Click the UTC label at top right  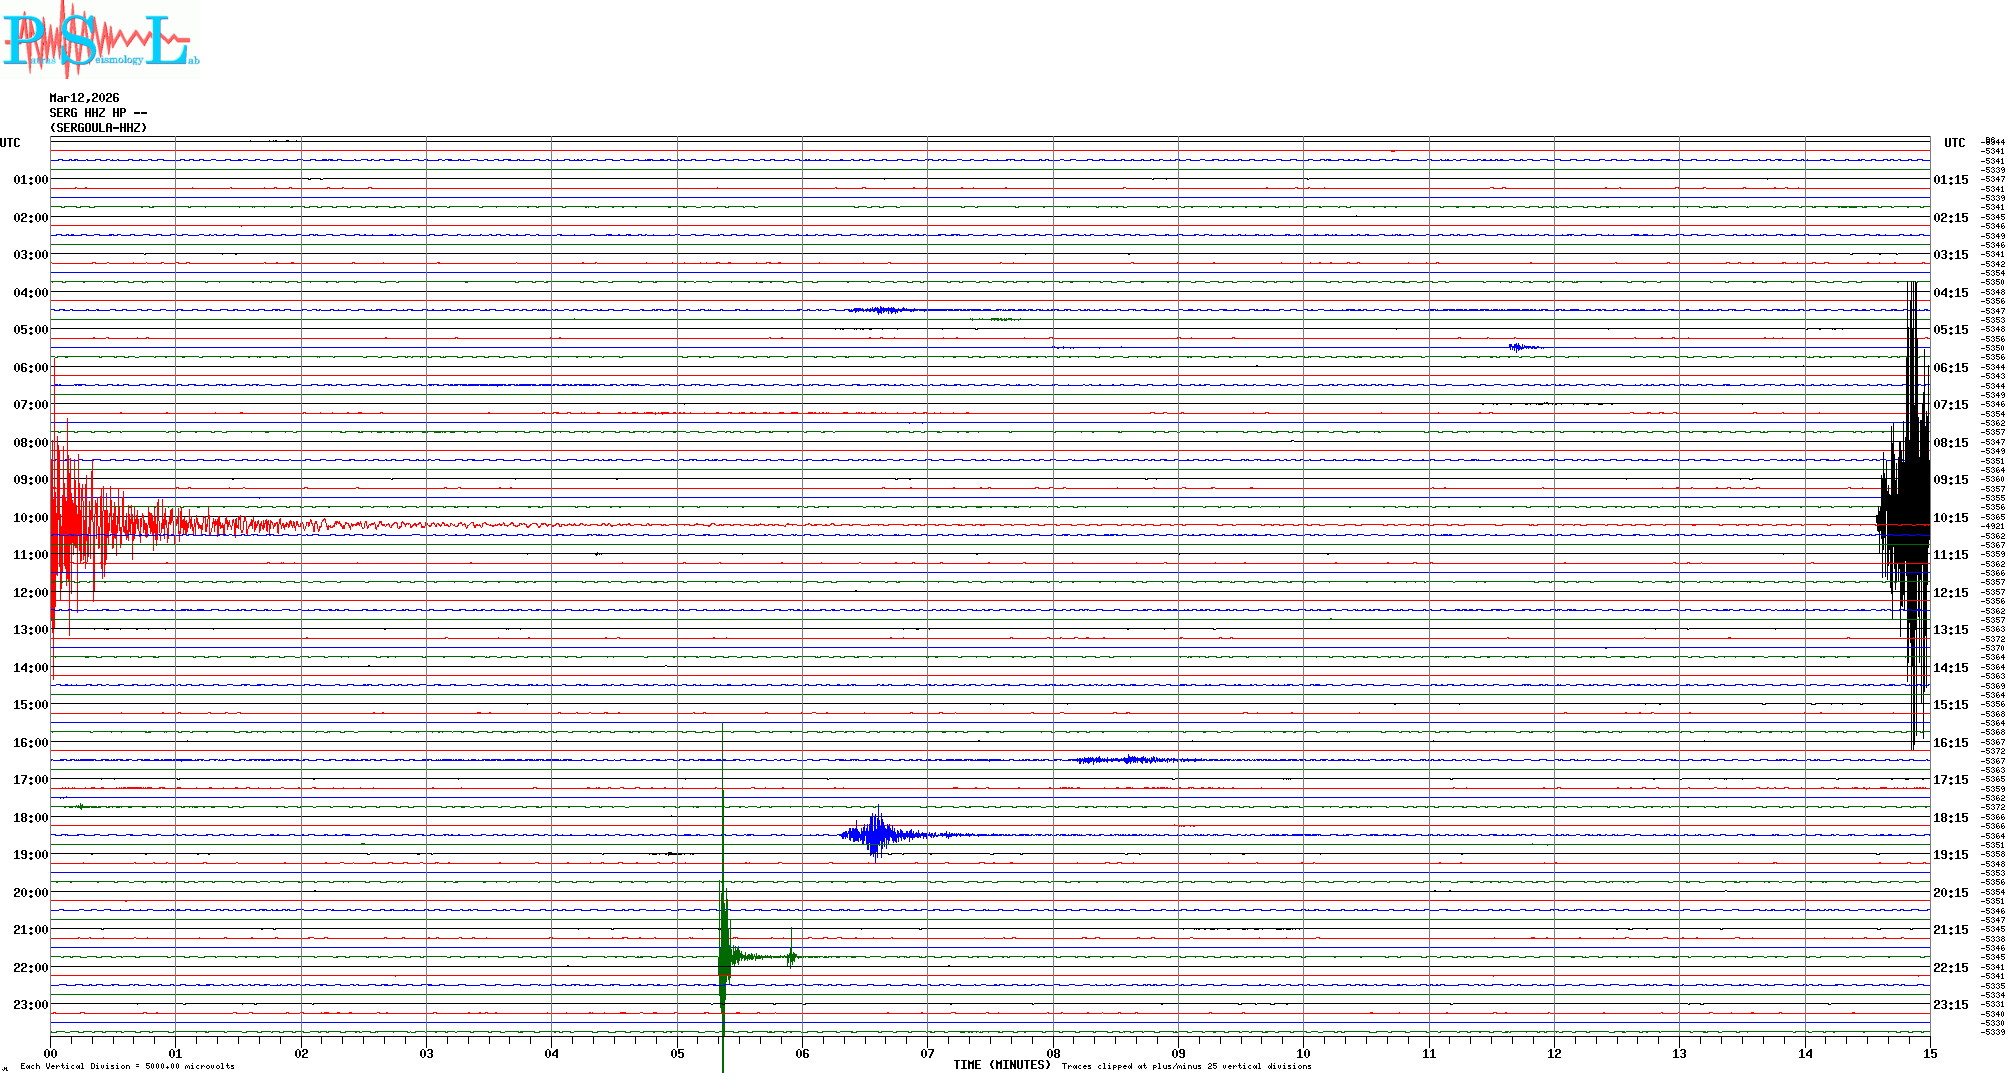tap(1954, 143)
